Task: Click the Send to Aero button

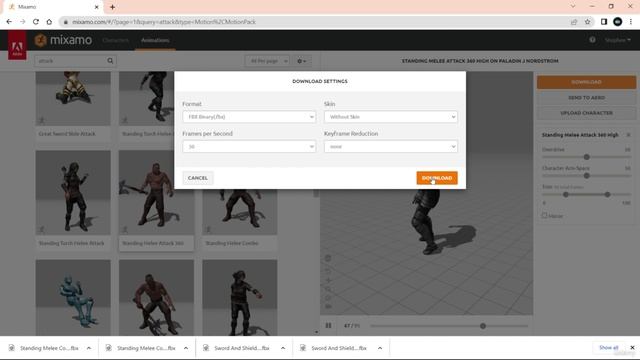Action: coord(586,98)
